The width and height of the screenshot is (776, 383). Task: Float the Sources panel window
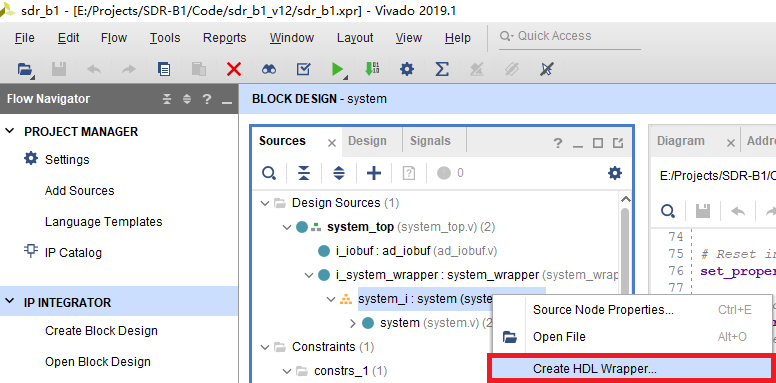point(618,144)
